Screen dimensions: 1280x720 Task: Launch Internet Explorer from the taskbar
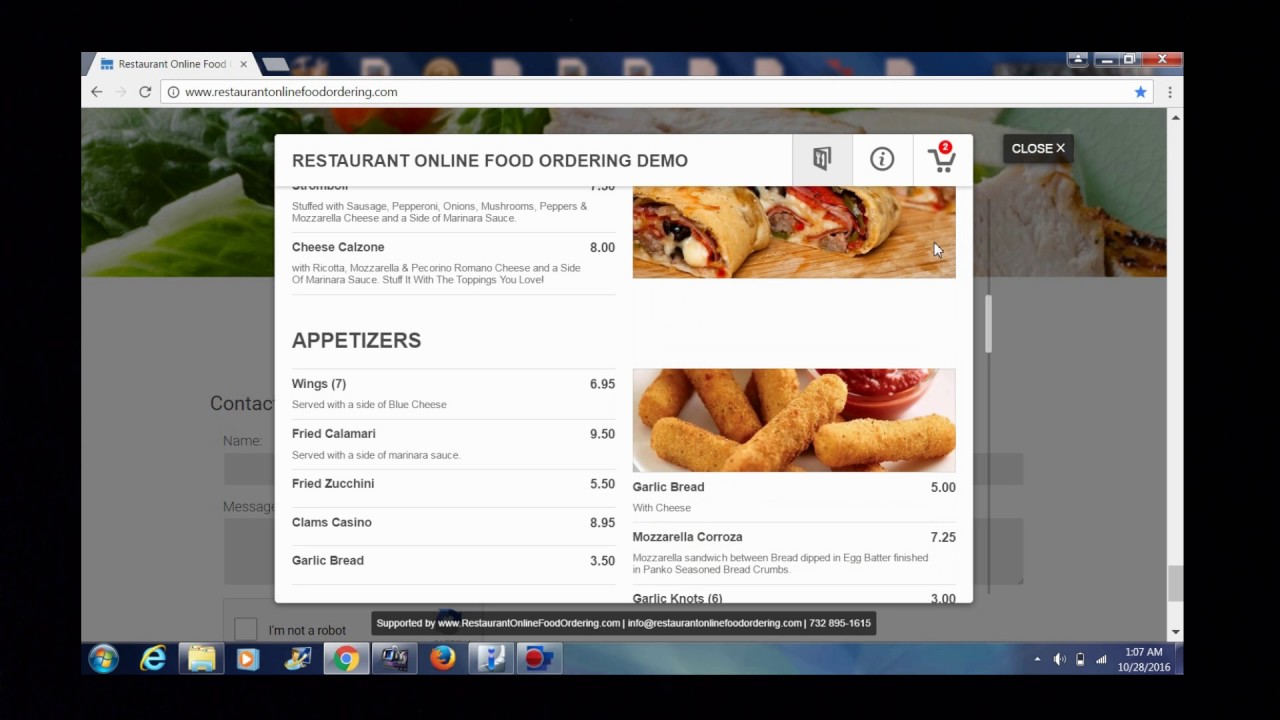(153, 659)
